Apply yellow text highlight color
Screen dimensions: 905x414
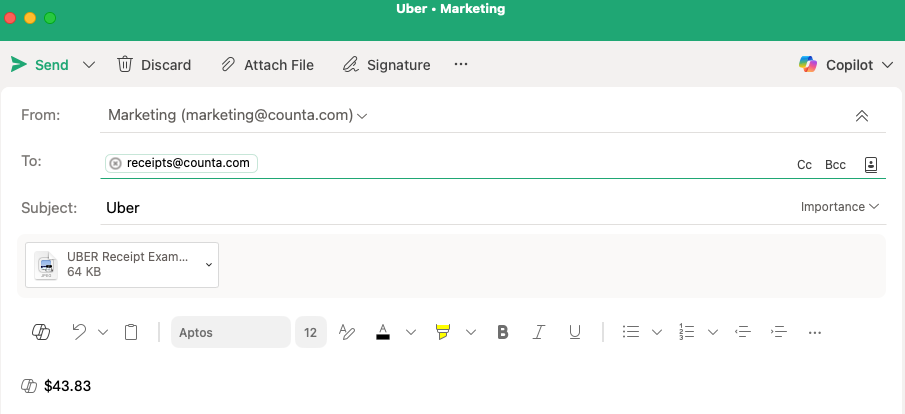coord(444,332)
